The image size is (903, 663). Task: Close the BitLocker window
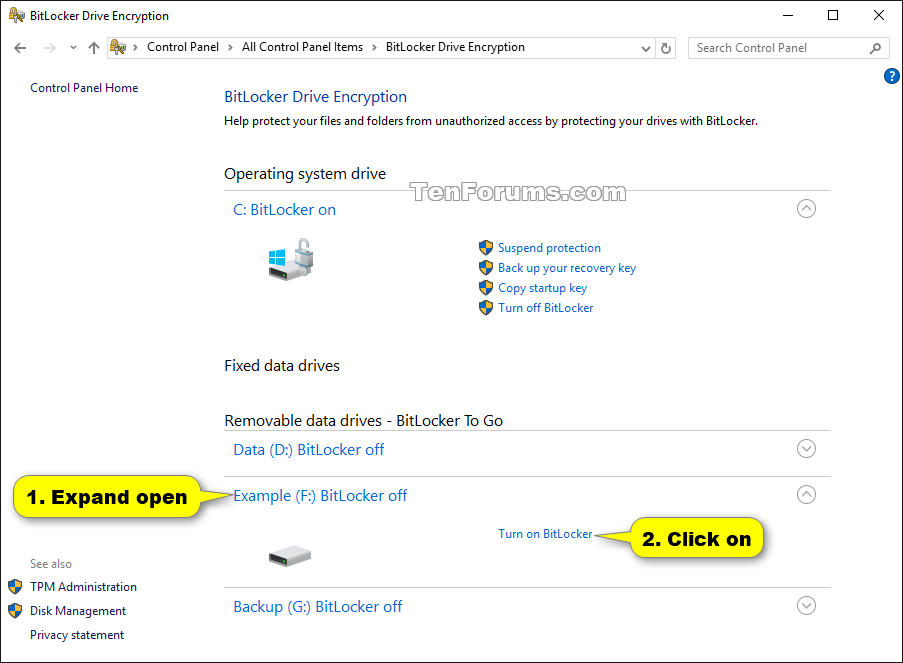(879, 16)
